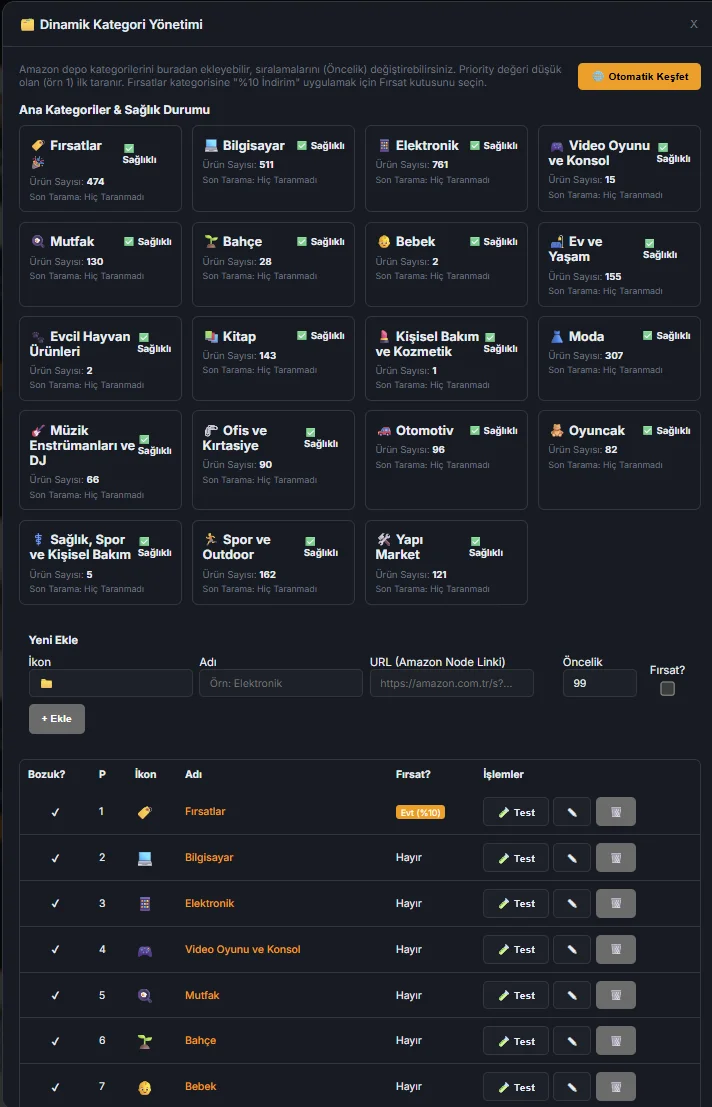Select the Ev ve Yaşam category card
712x1107 pixels.
point(619,265)
